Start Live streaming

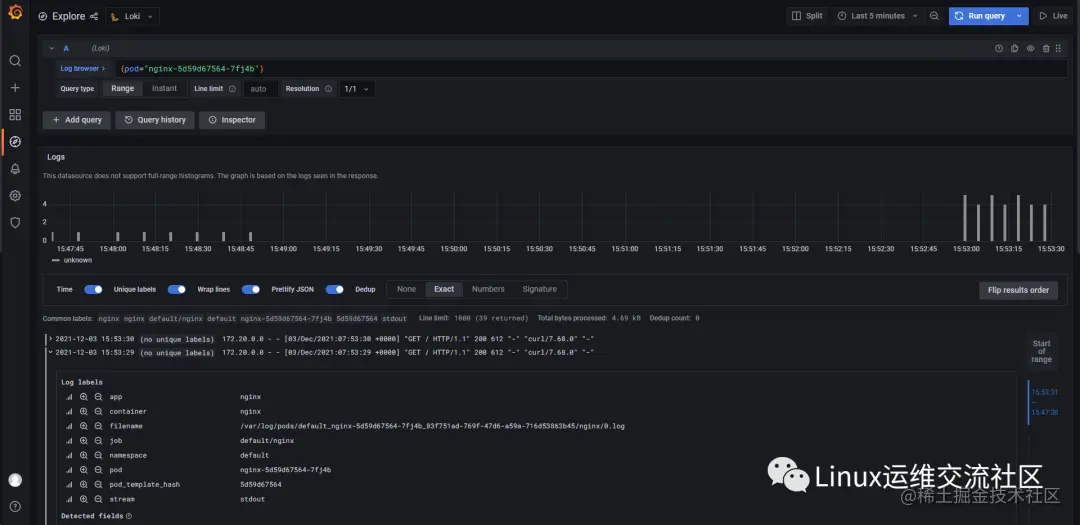coord(1053,16)
